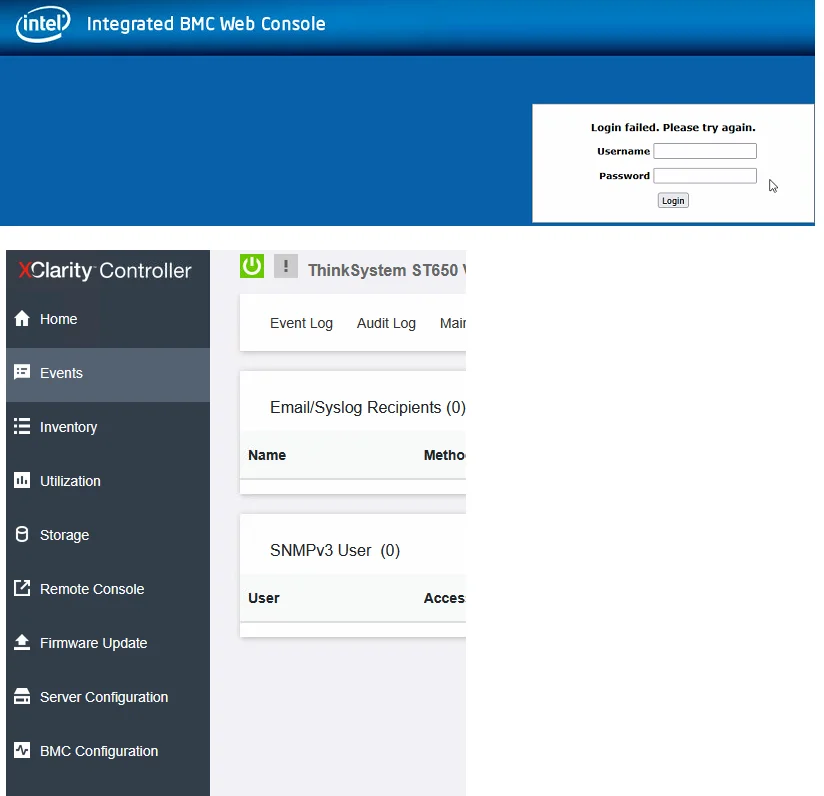824x796 pixels.
Task: Click the Storage cylinder icon
Action: tap(22, 534)
